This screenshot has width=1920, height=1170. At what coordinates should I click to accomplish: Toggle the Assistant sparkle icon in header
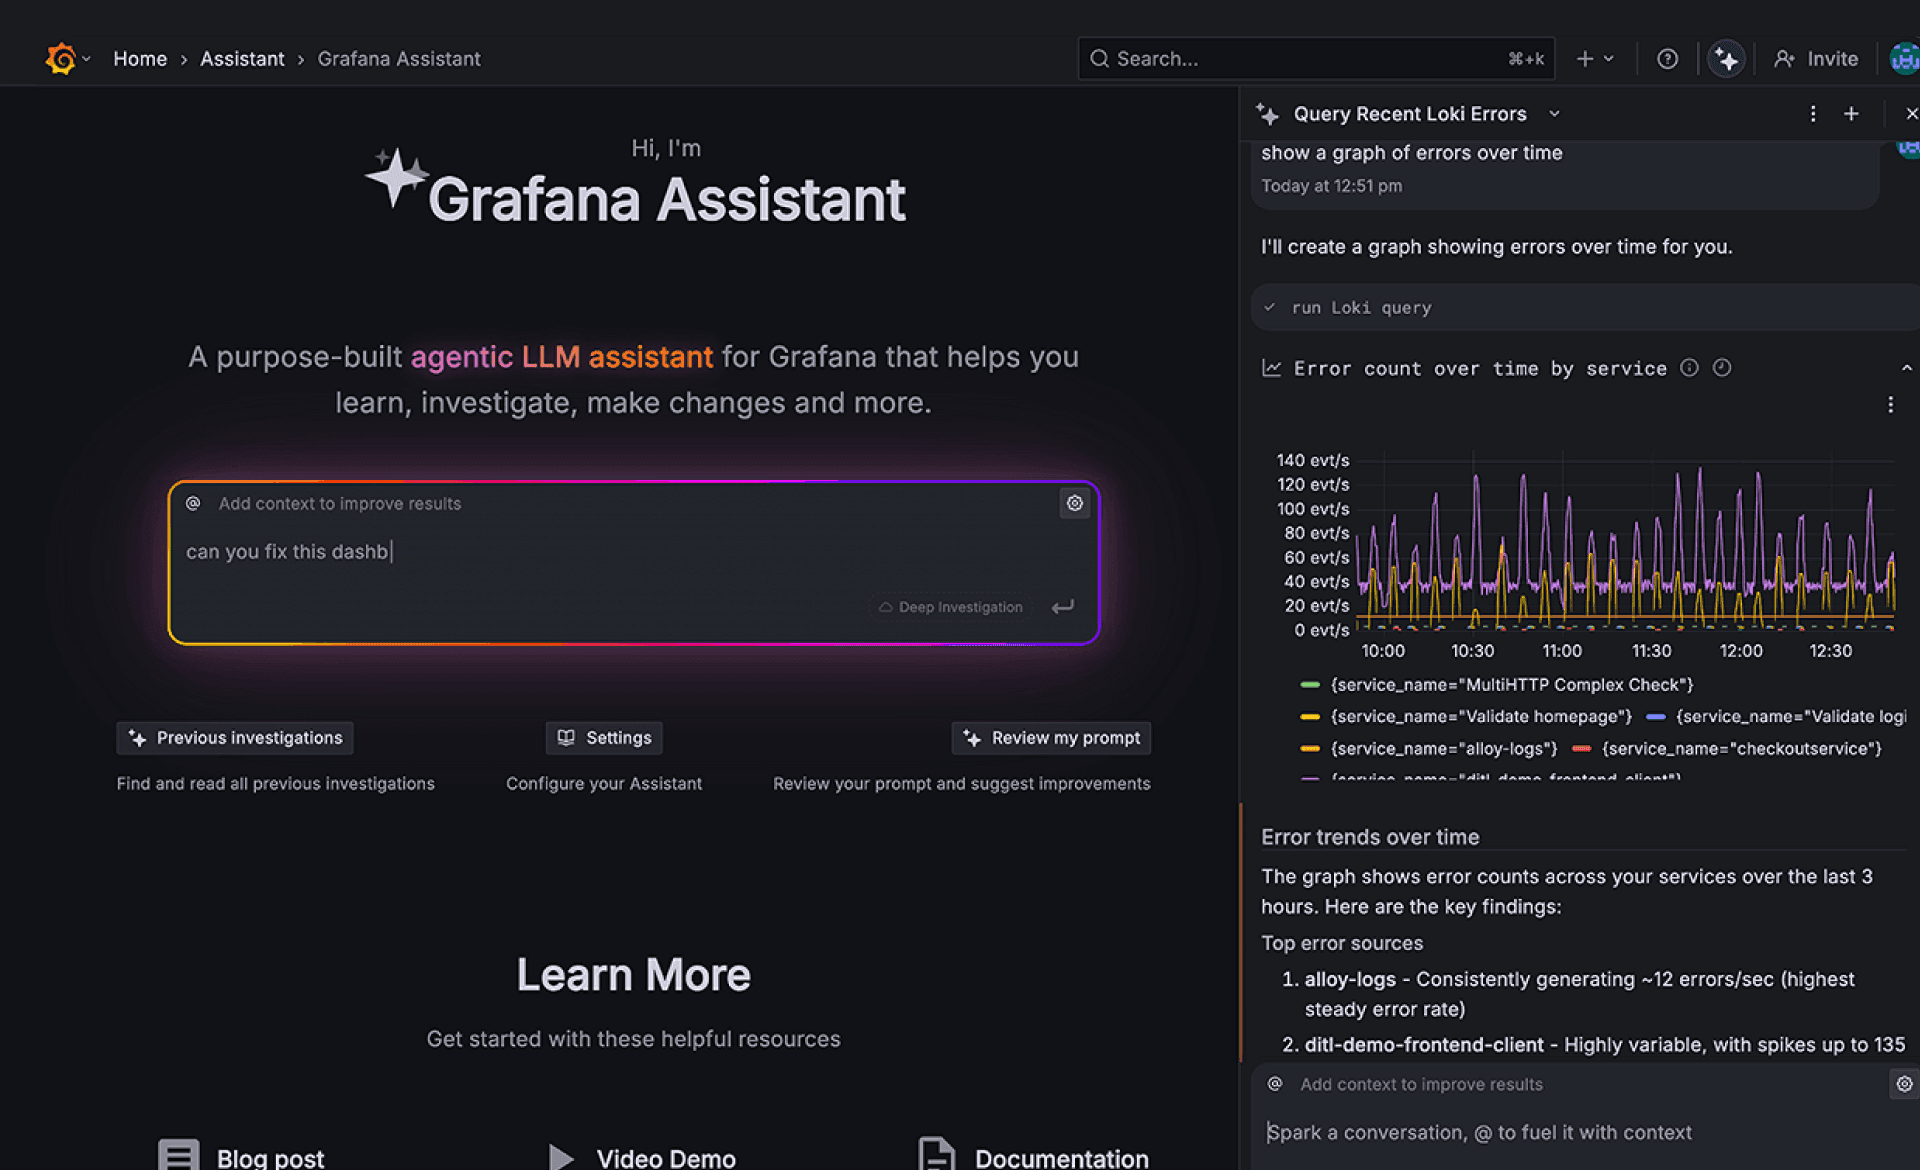point(1726,59)
